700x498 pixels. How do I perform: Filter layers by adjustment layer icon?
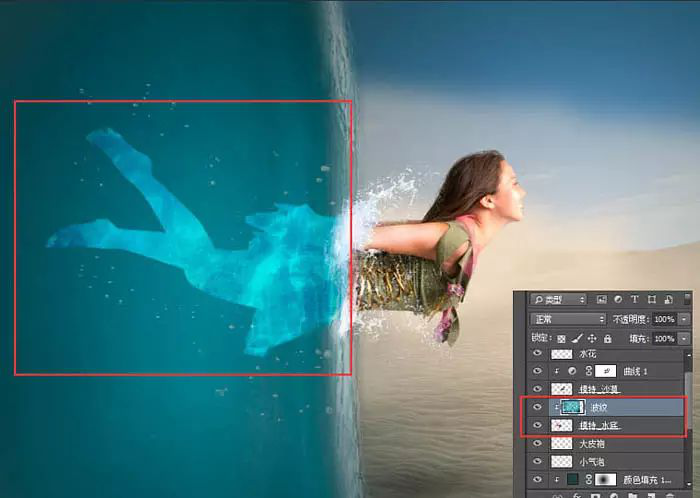618,299
